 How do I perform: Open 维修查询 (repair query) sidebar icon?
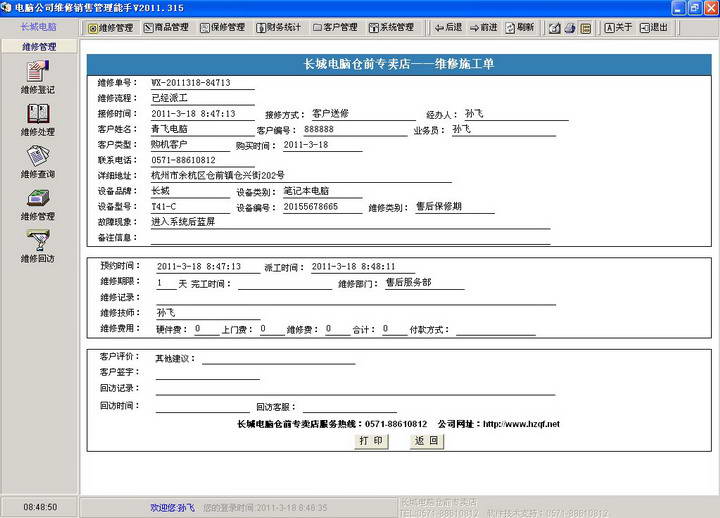click(38, 162)
